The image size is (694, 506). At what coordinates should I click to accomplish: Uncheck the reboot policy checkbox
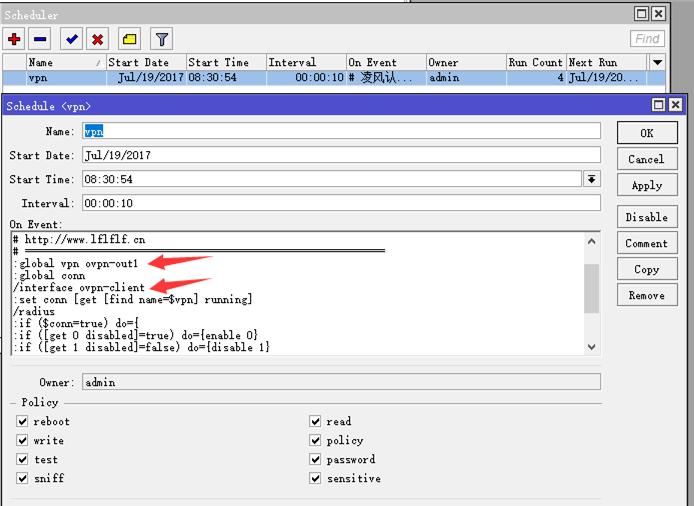point(22,422)
